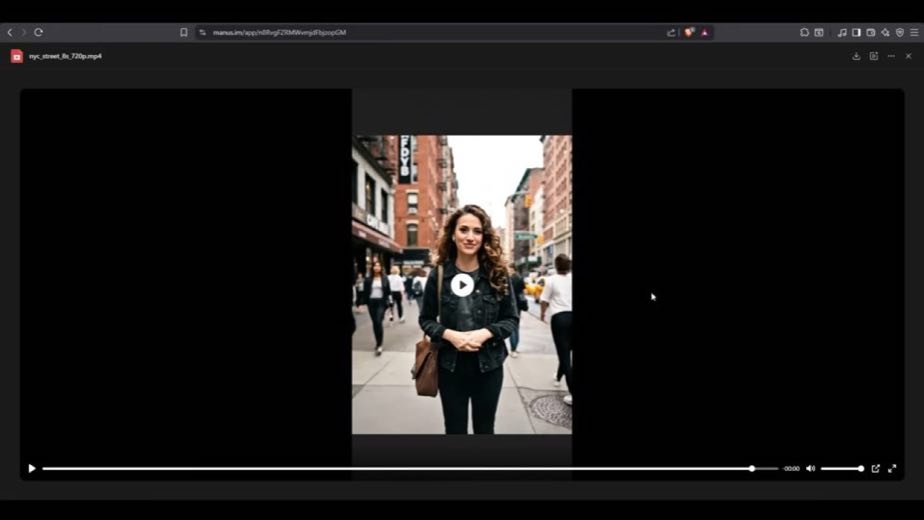The width and height of the screenshot is (924, 520).
Task: Pop out the video player
Action: (876, 469)
